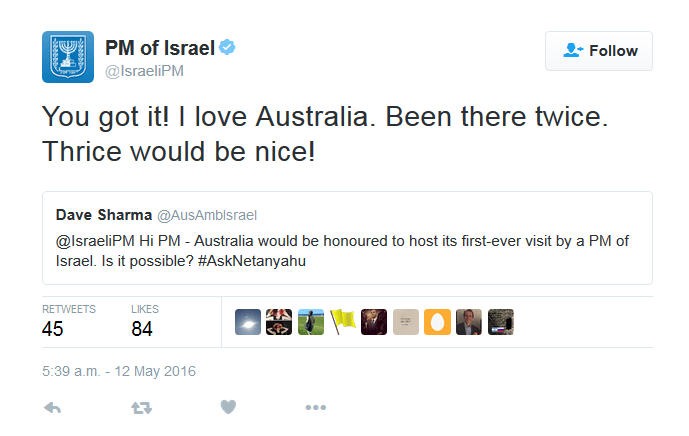Open the avatar of the person on grass
Viewport: 689px width, 436px height.
pyautogui.click(x=311, y=321)
